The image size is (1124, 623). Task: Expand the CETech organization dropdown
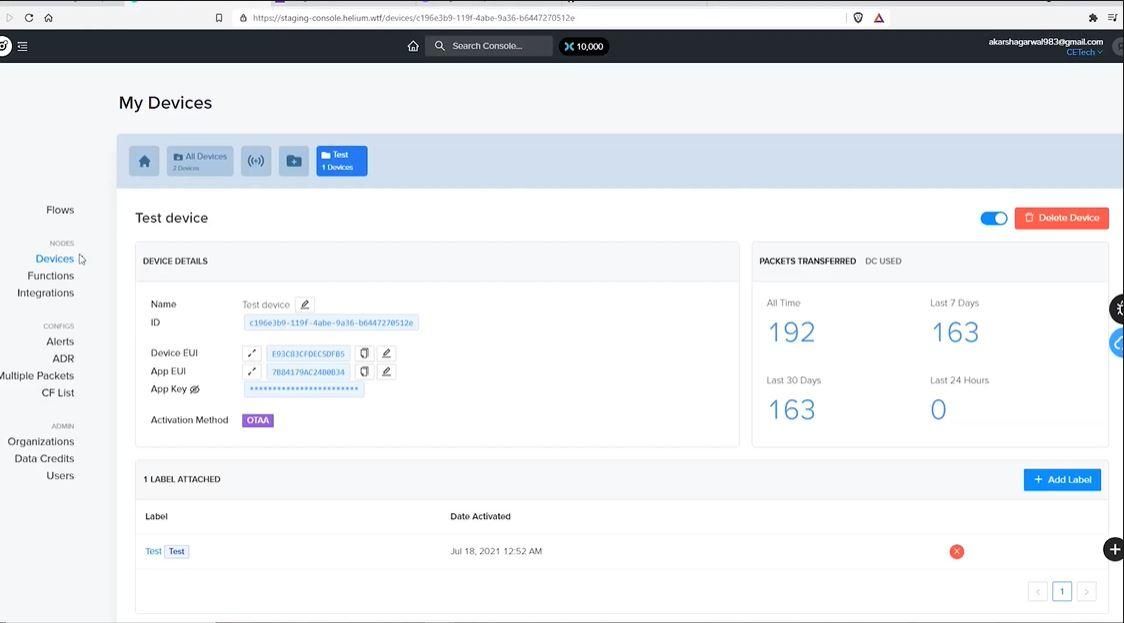(1085, 52)
